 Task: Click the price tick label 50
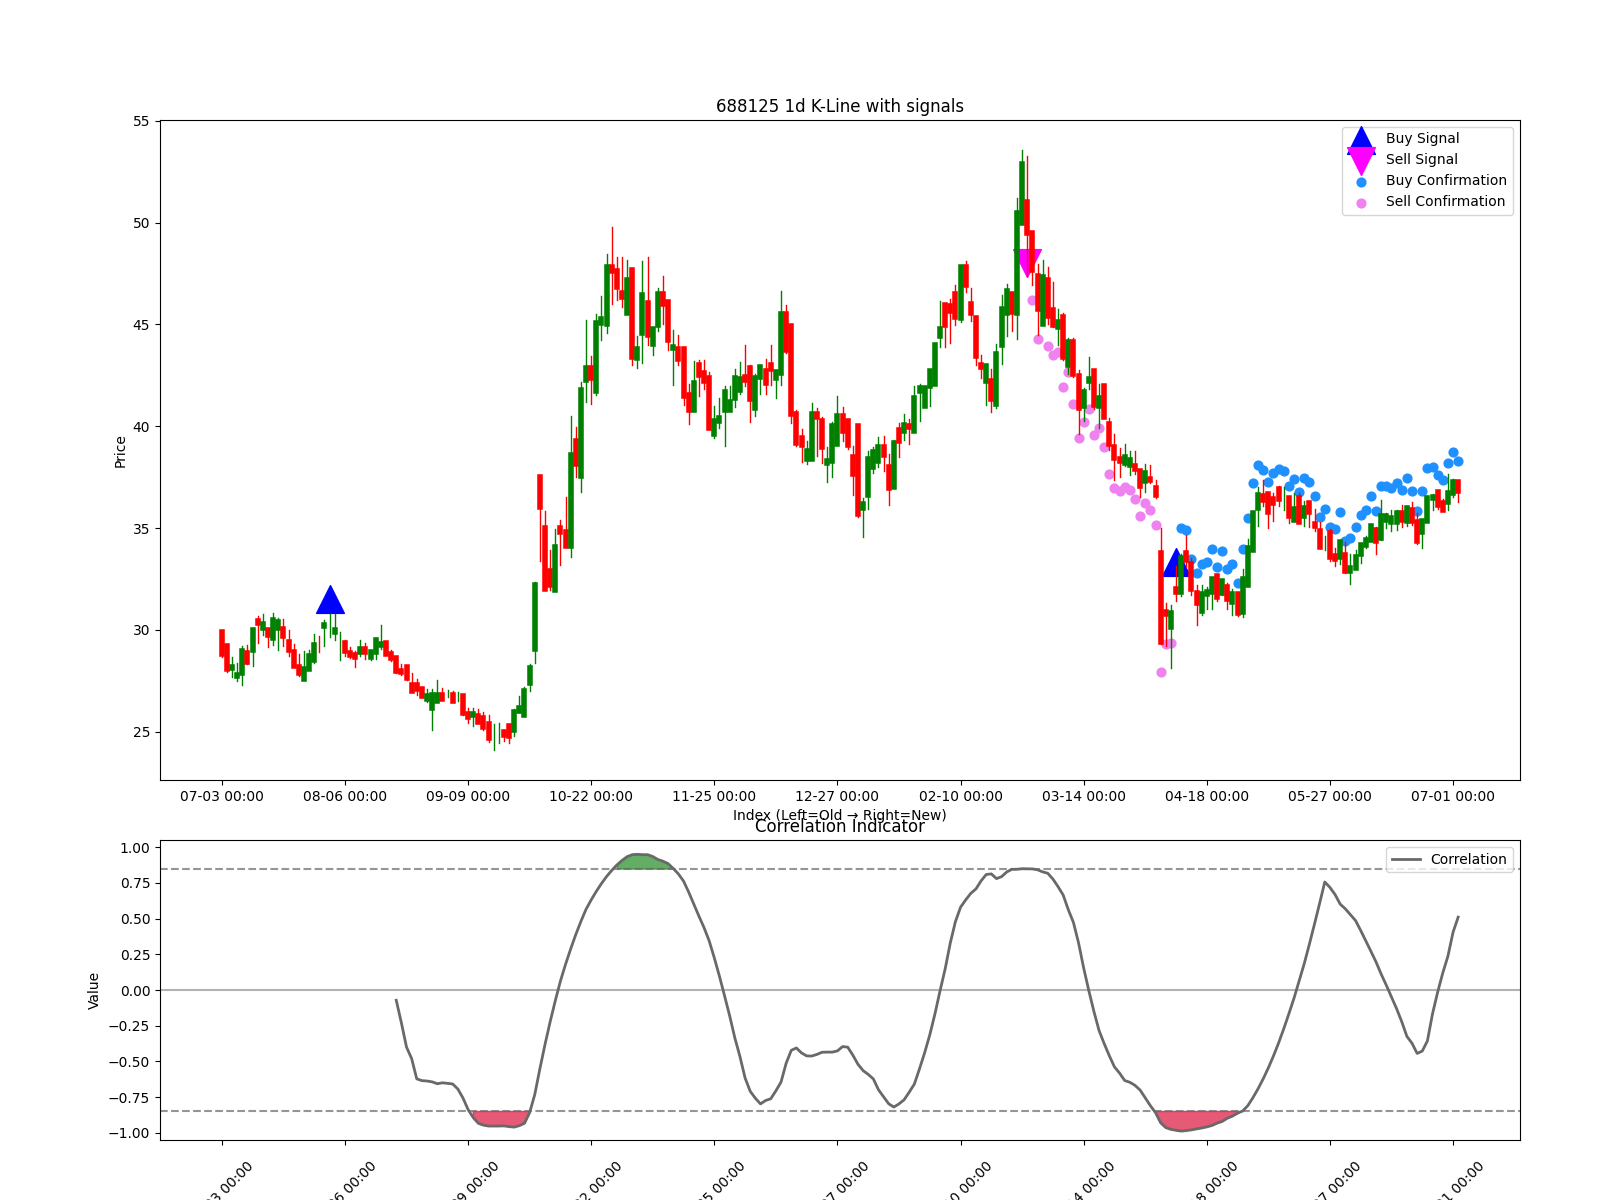click(141, 224)
